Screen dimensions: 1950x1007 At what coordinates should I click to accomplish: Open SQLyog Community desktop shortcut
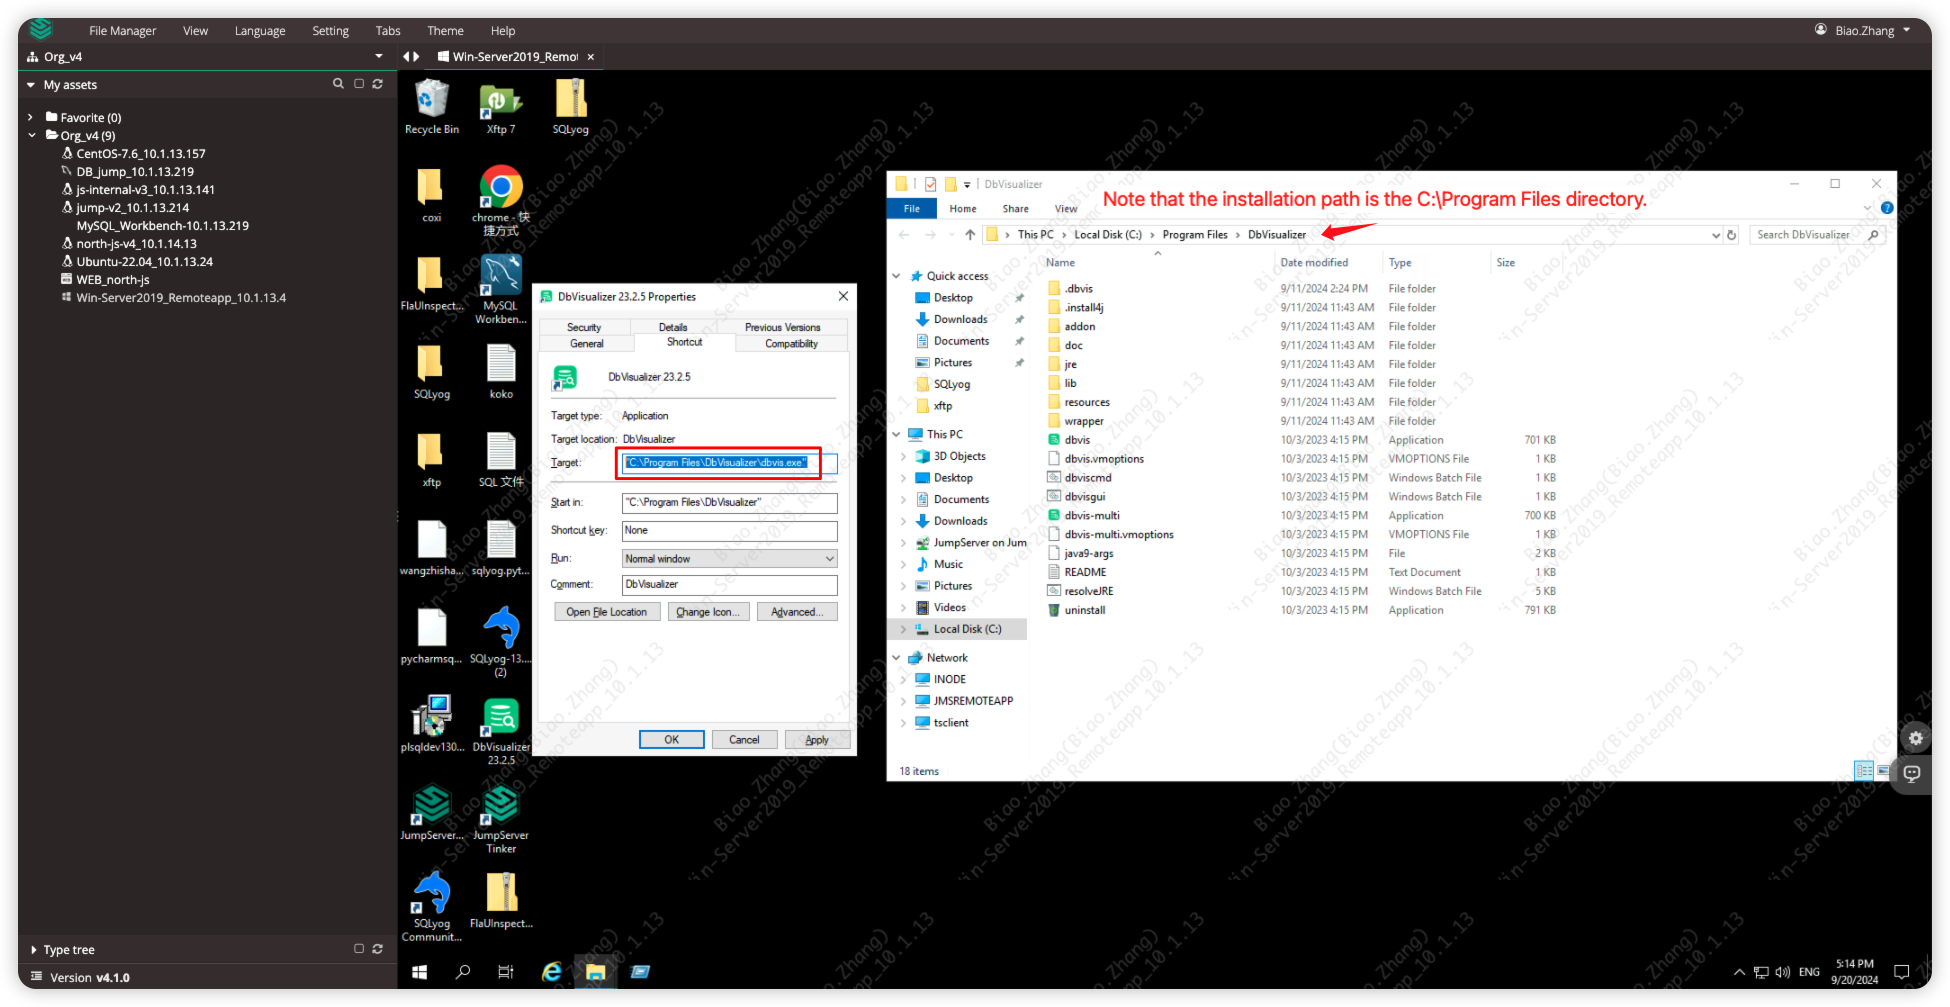click(432, 906)
